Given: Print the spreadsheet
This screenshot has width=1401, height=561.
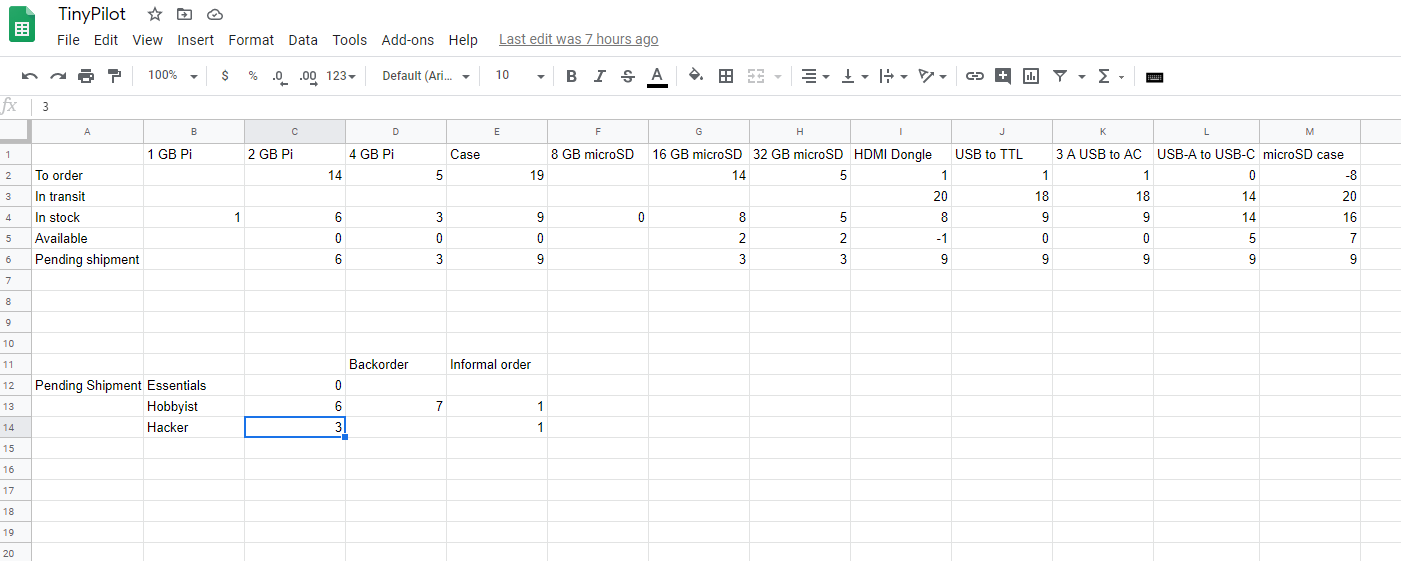Looking at the screenshot, I should click(x=86, y=76).
